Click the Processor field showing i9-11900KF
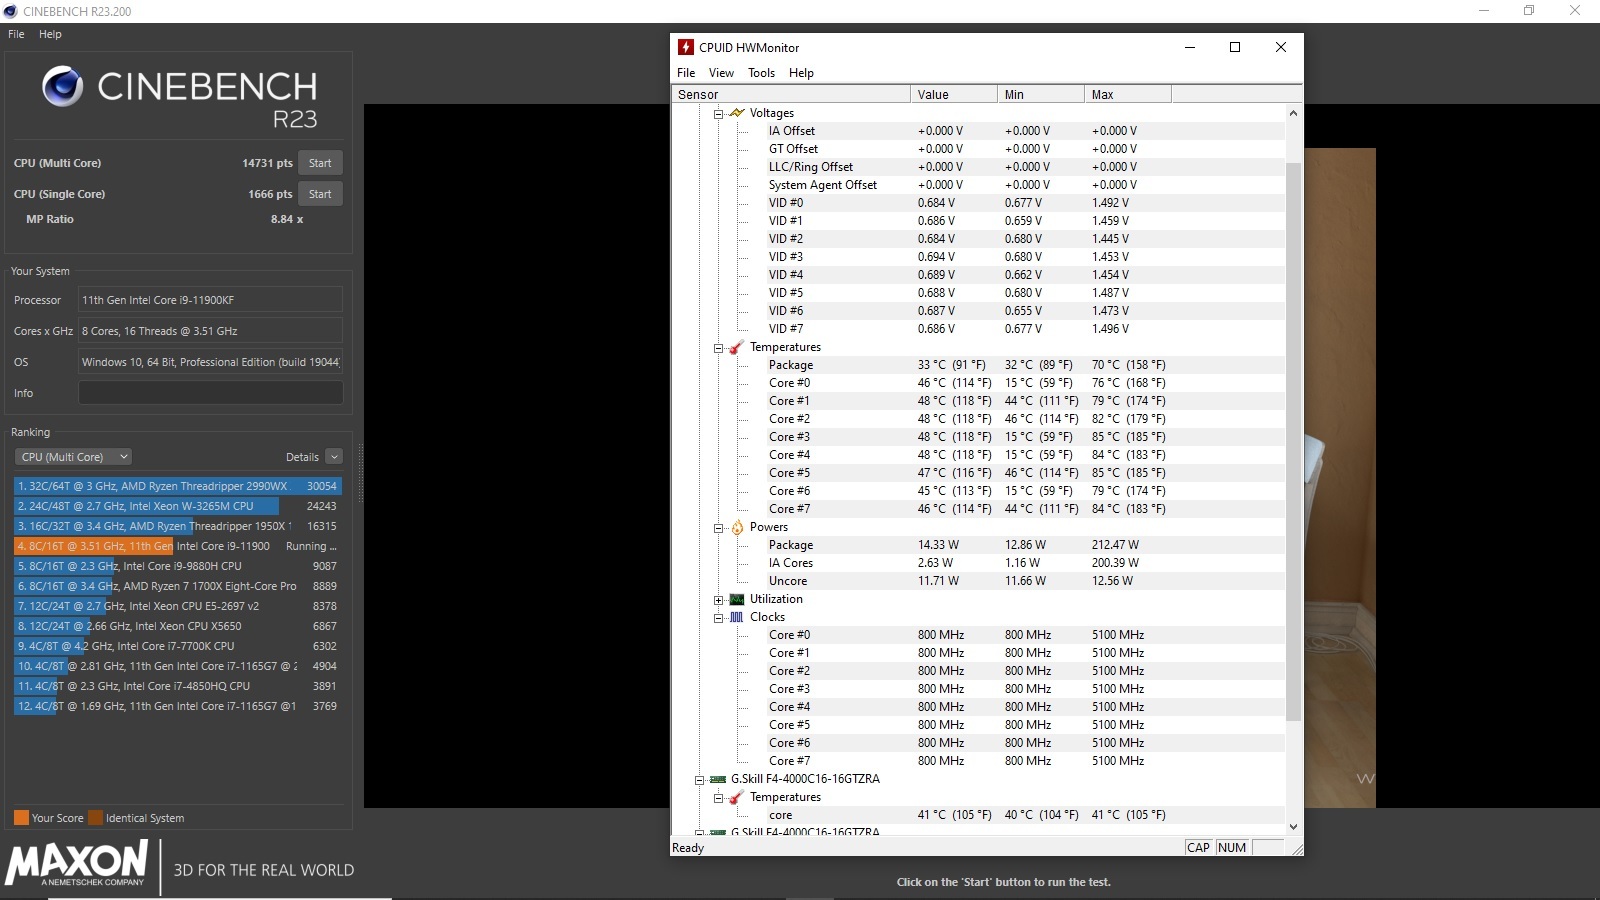1600x900 pixels. pos(210,300)
